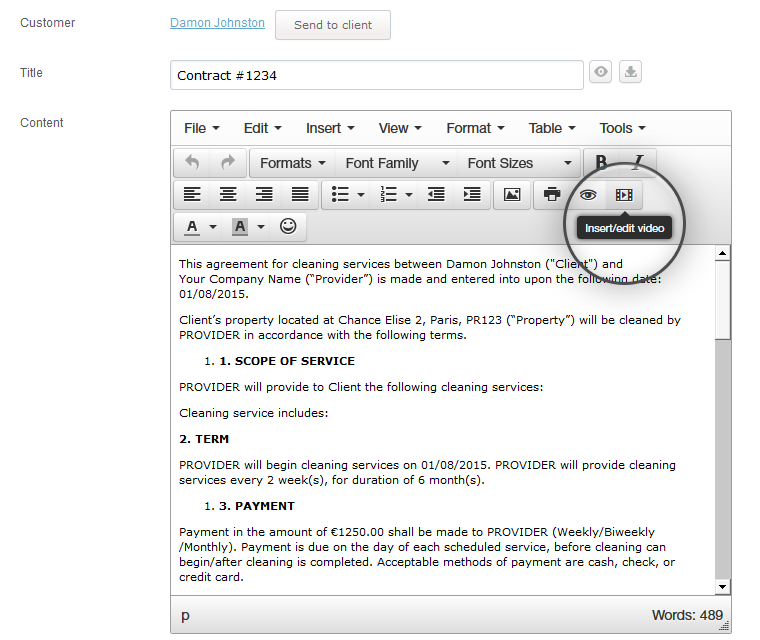The width and height of the screenshot is (760, 640).
Task: Open bullet list style dropdown arrow
Action: click(361, 195)
